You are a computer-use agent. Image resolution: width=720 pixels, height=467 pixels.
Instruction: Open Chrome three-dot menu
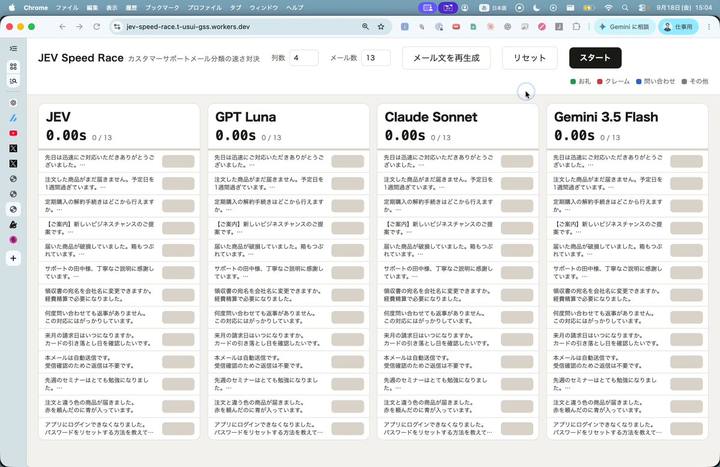[x=709, y=27]
